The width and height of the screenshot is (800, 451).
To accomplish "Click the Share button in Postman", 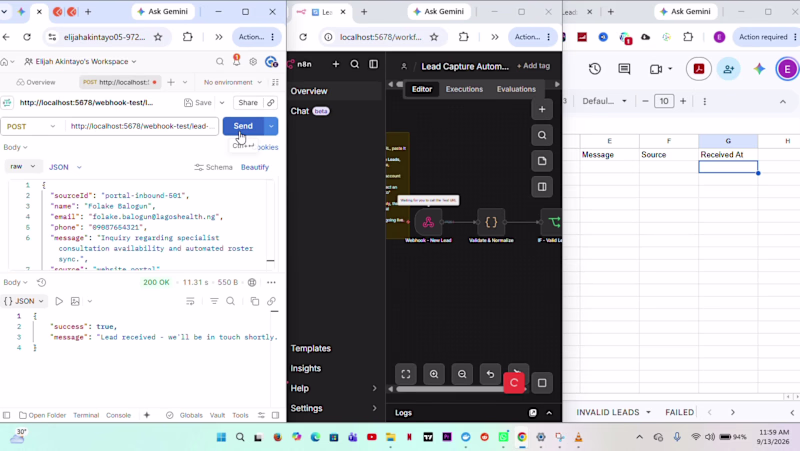I will (248, 103).
